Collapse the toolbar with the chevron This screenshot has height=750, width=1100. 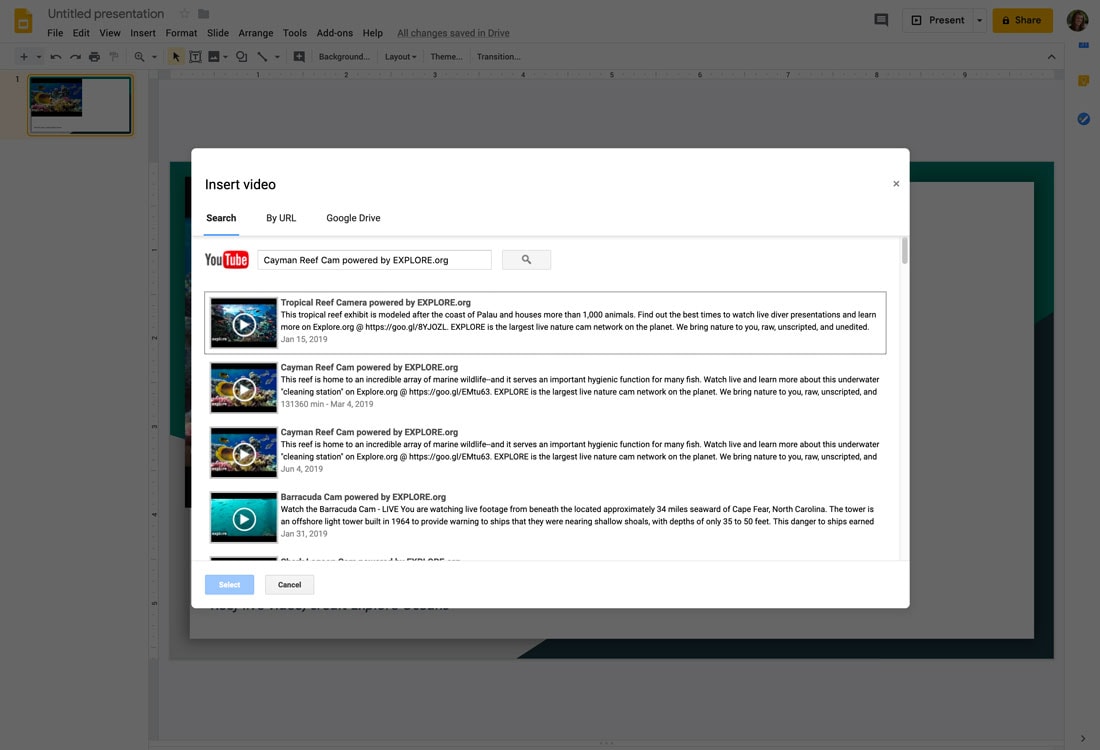(1051, 57)
